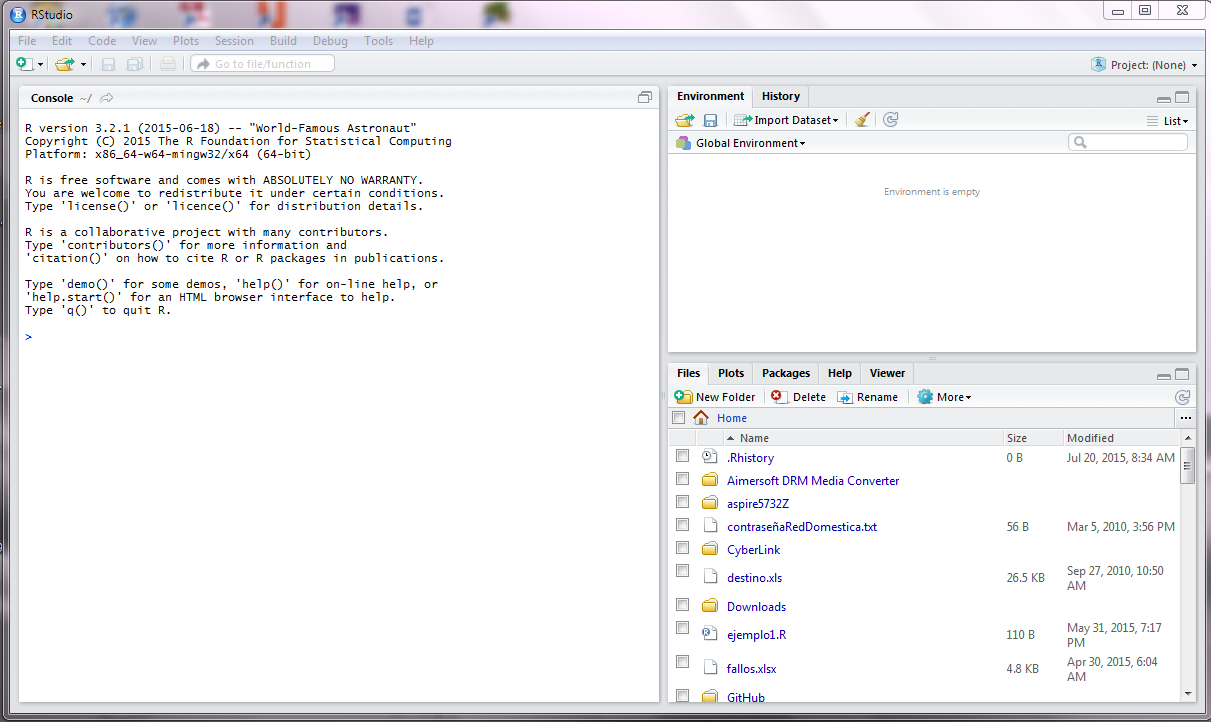
Task: Open the List view dropdown
Action: point(1167,121)
